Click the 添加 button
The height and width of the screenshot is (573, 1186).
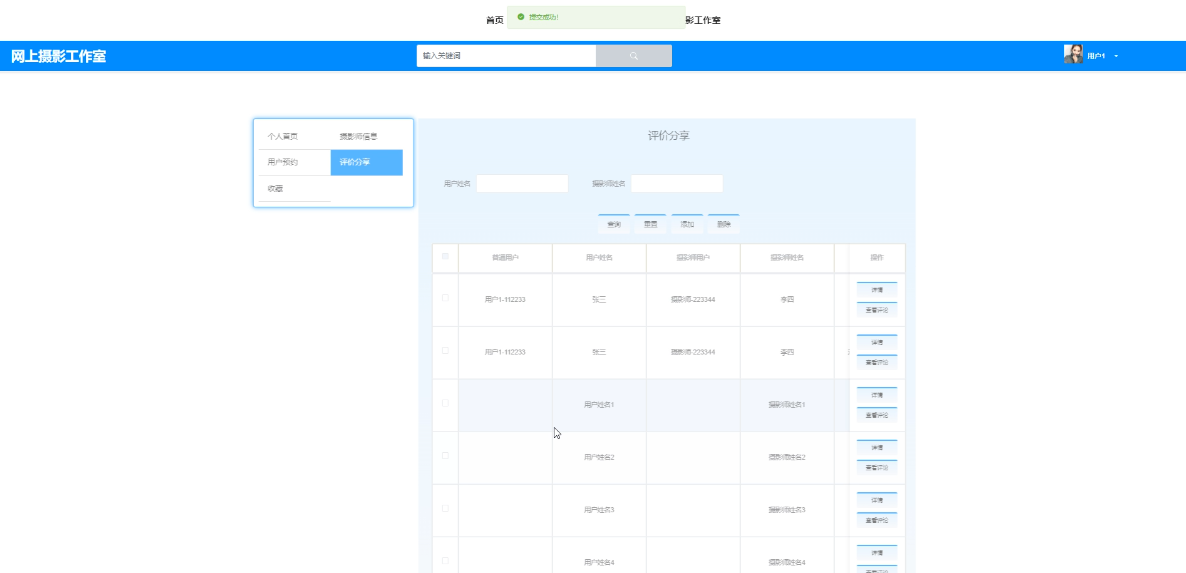pos(687,225)
